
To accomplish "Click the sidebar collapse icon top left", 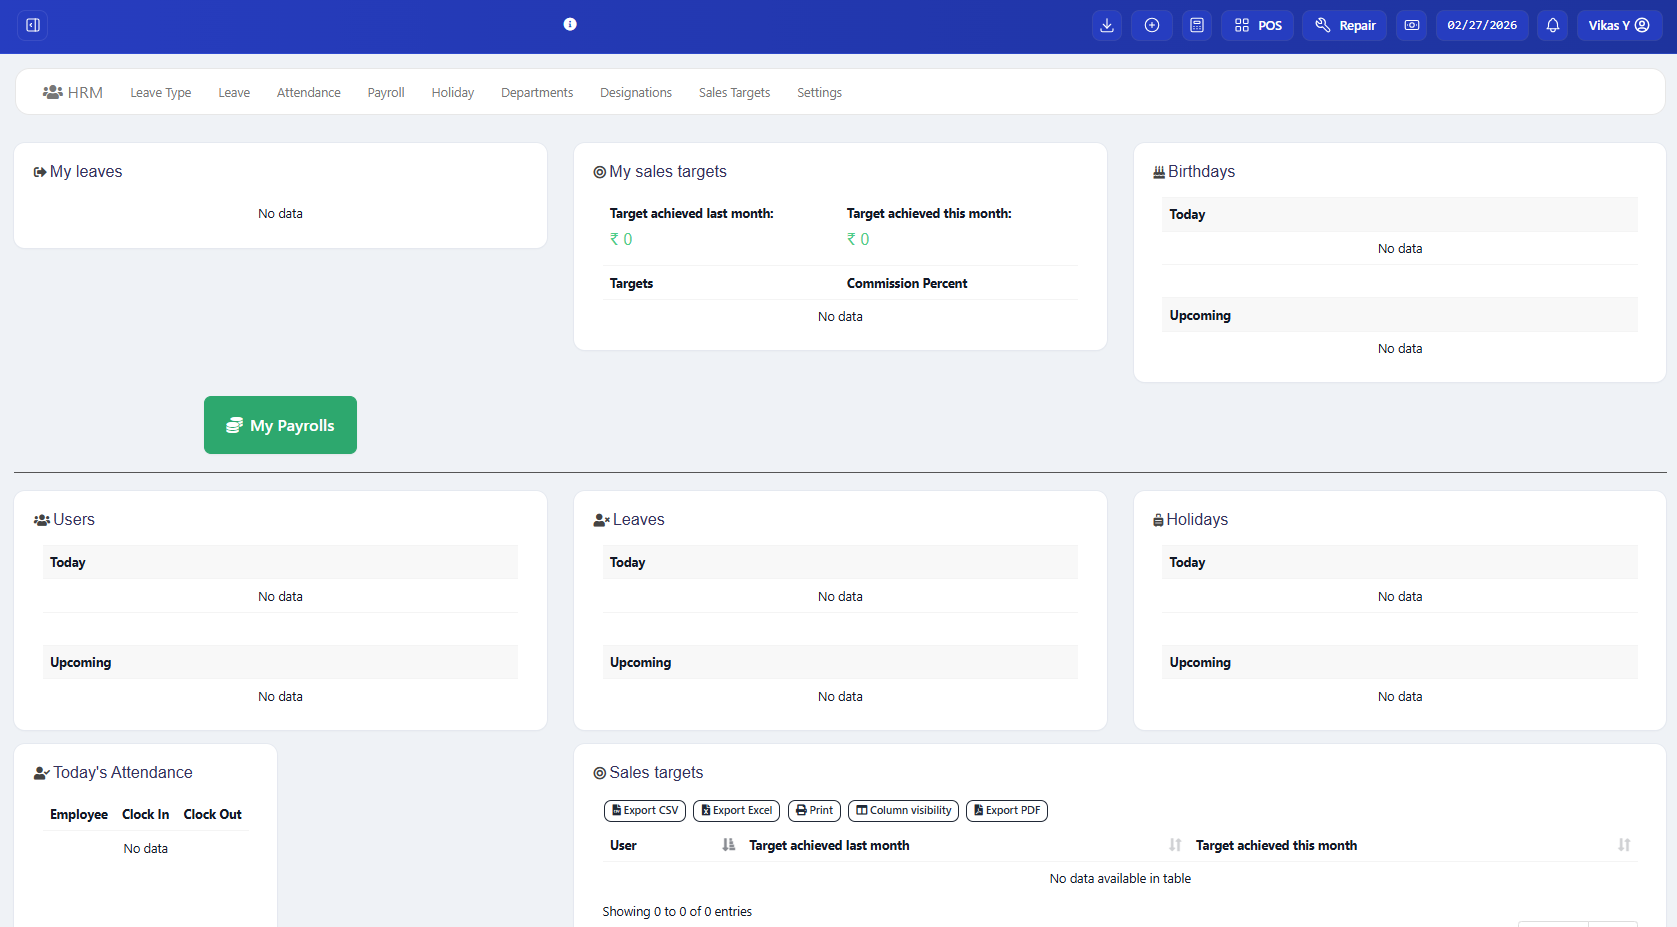I will click(x=32, y=24).
